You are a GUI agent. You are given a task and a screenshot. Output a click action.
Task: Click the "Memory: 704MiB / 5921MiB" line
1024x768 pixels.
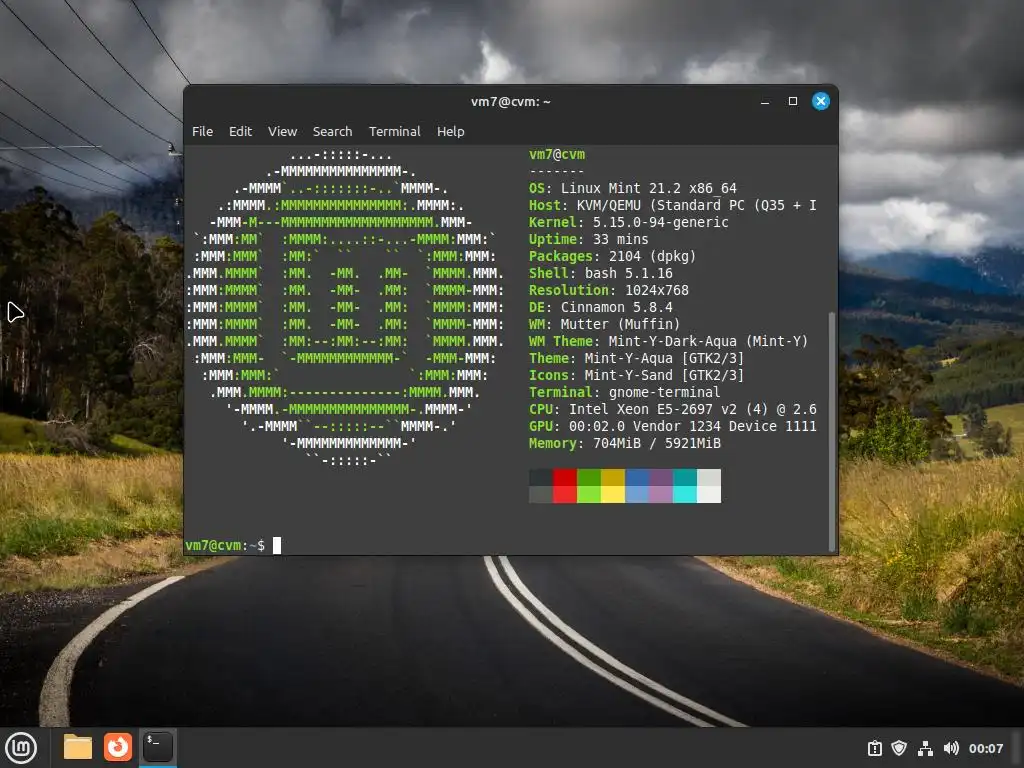point(624,443)
